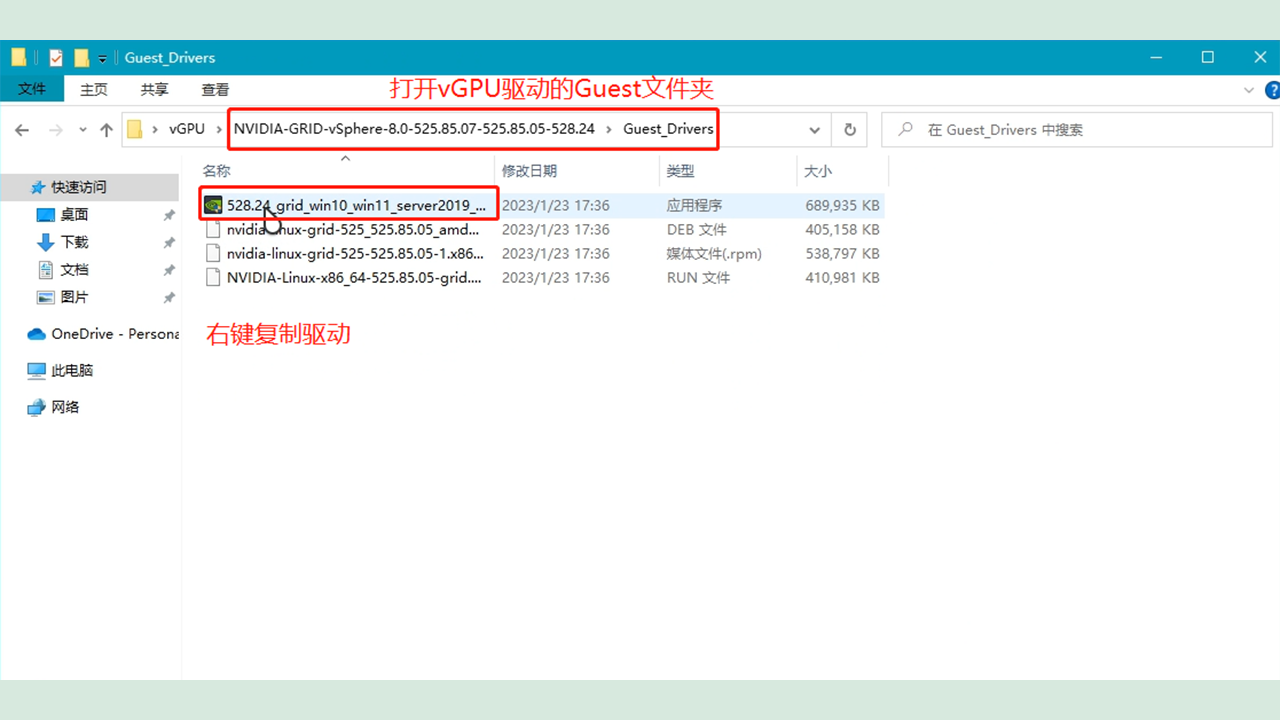Select the 528.24_grid_win10_win11_server2019 file
This screenshot has height=720, width=1280.
pos(356,205)
